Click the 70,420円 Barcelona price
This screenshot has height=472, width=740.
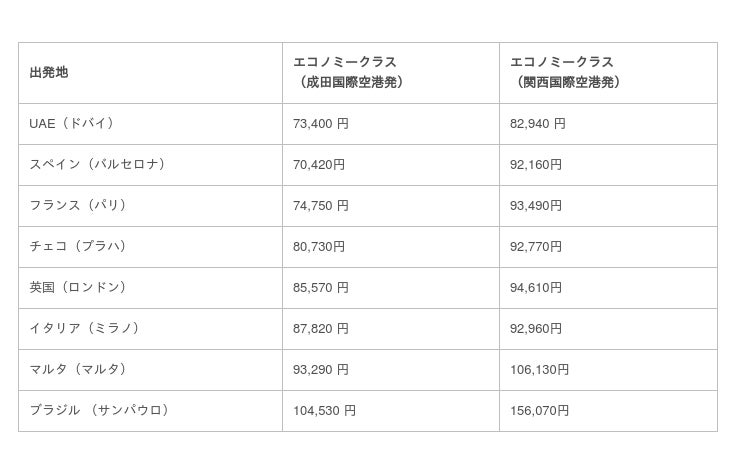pyautogui.click(x=318, y=165)
